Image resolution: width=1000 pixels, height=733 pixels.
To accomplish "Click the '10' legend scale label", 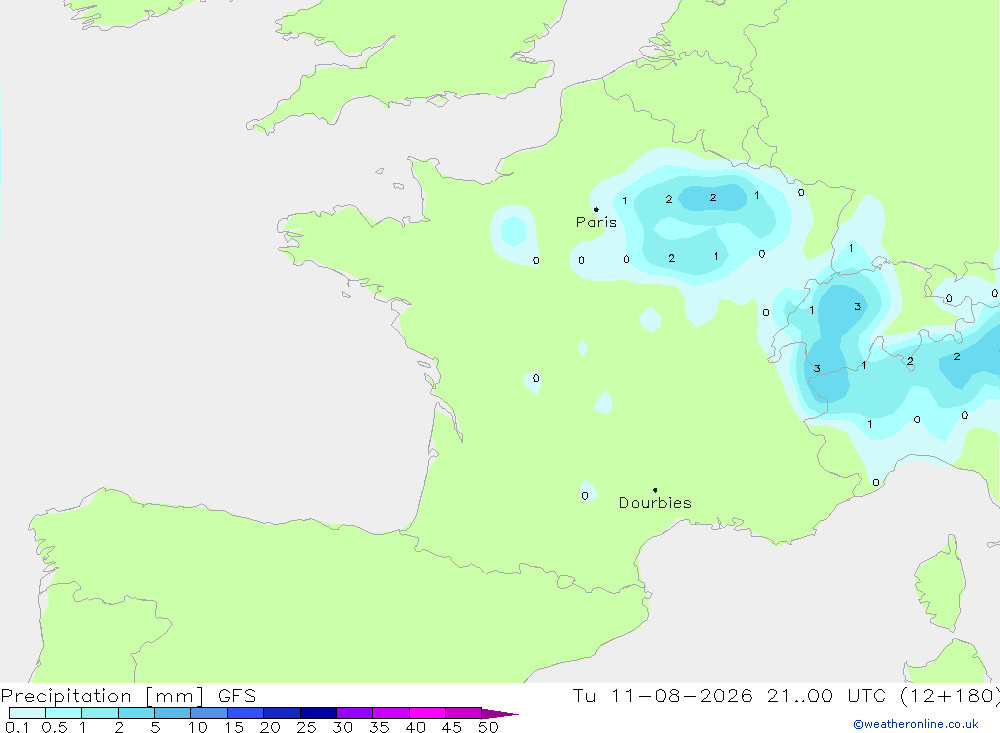I will pyautogui.click(x=198, y=727).
